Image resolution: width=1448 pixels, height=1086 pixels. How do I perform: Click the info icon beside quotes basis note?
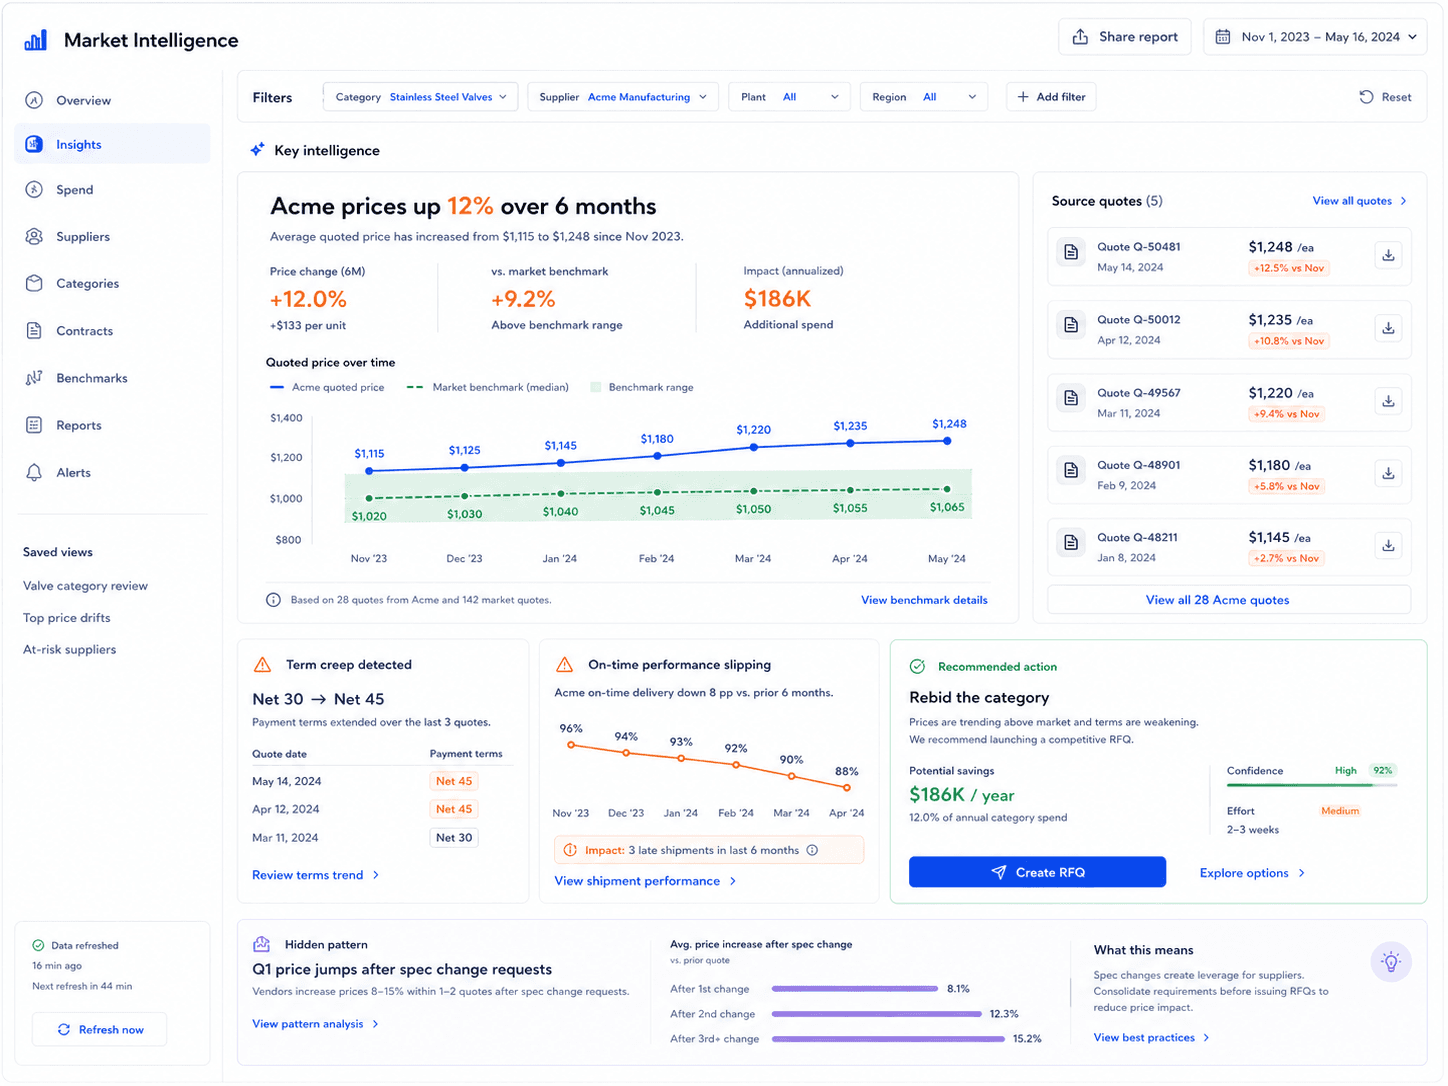click(x=273, y=600)
